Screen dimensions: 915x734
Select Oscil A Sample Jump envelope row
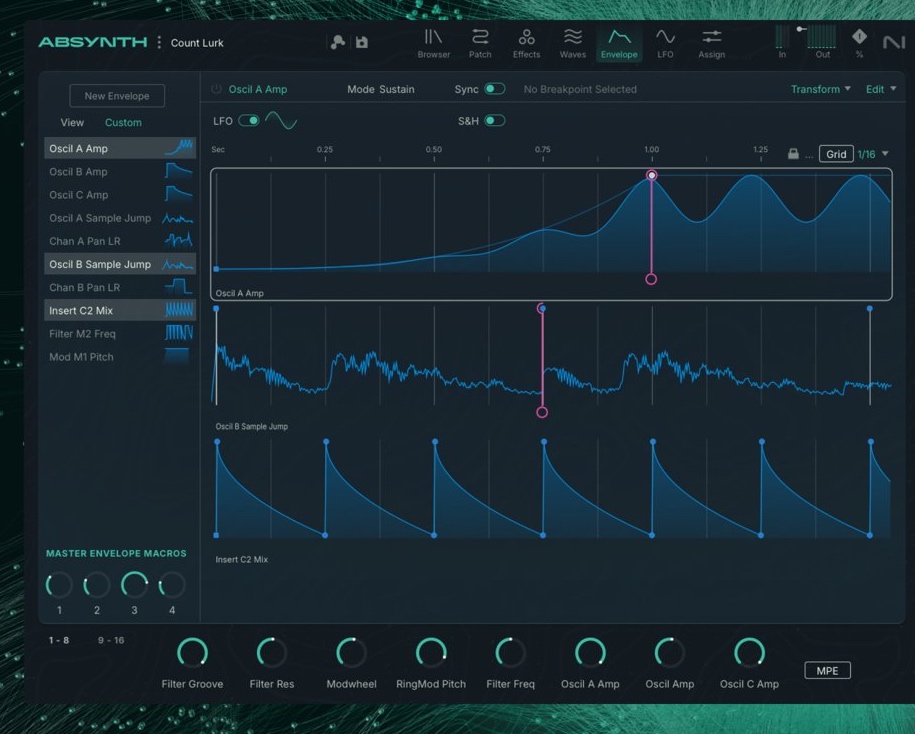pos(120,218)
